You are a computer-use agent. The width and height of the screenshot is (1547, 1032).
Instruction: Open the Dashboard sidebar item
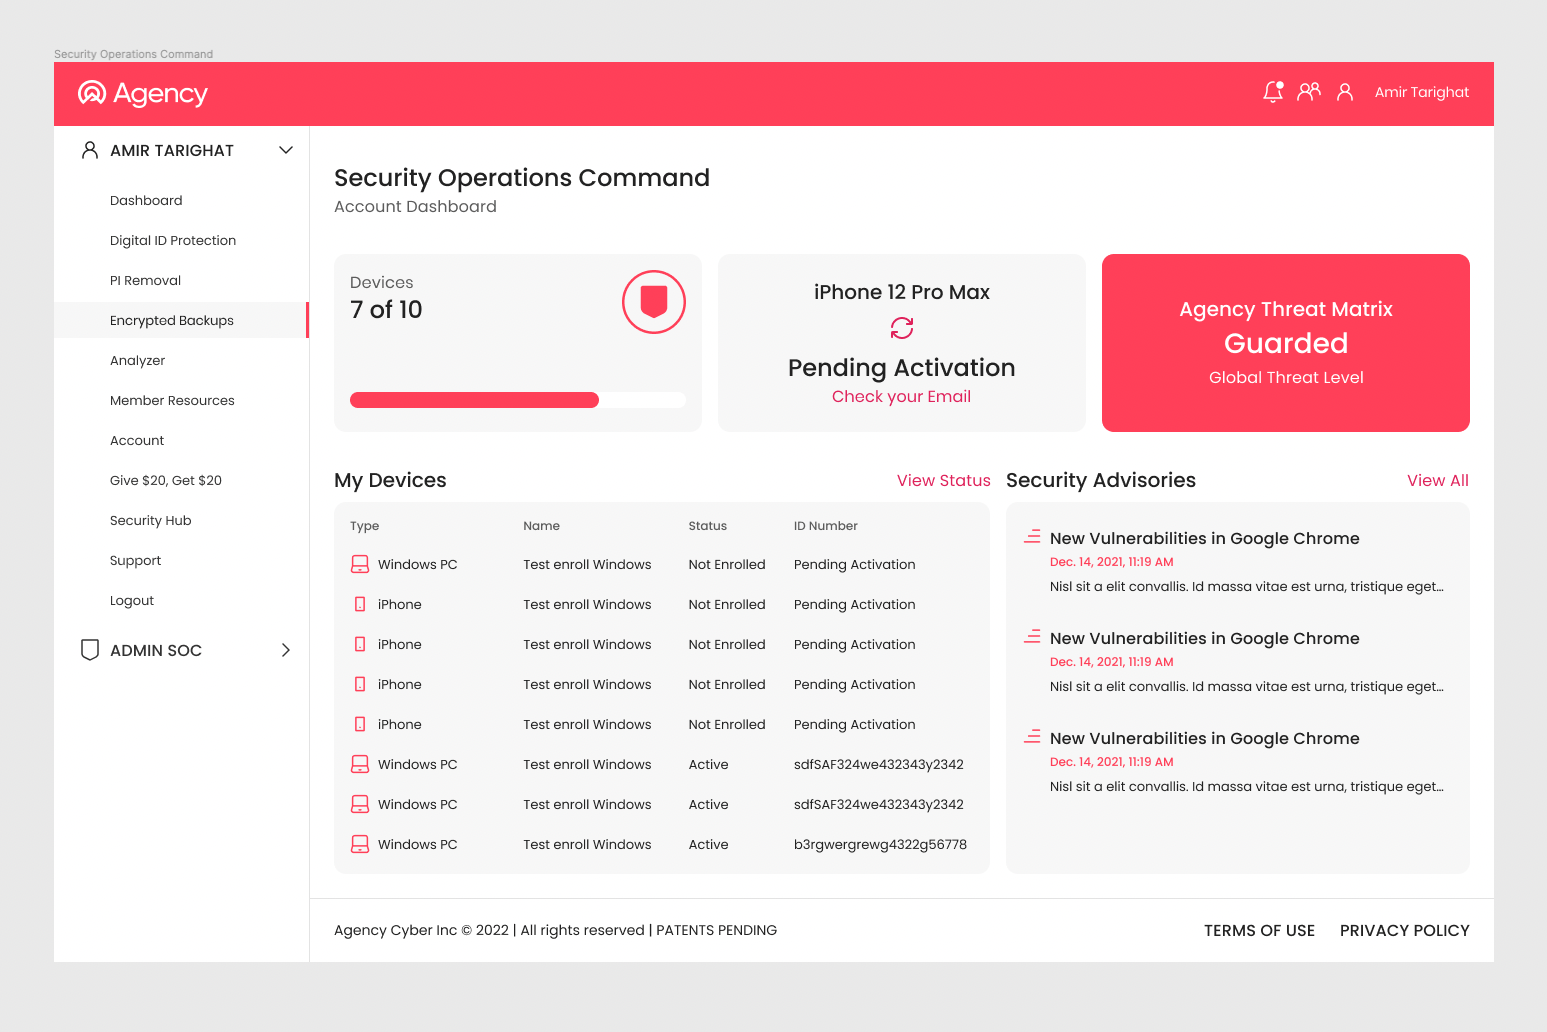146,200
